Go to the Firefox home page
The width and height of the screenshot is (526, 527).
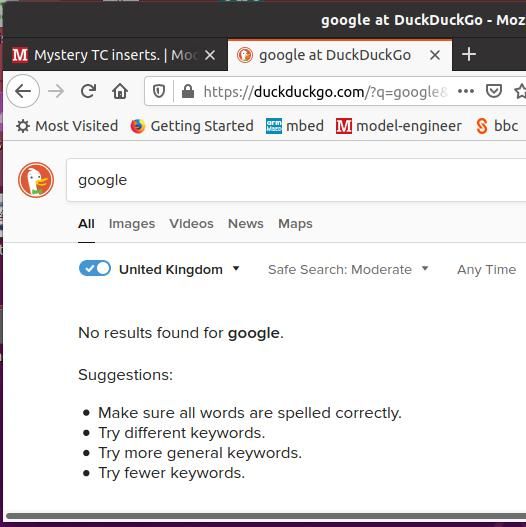click(120, 91)
